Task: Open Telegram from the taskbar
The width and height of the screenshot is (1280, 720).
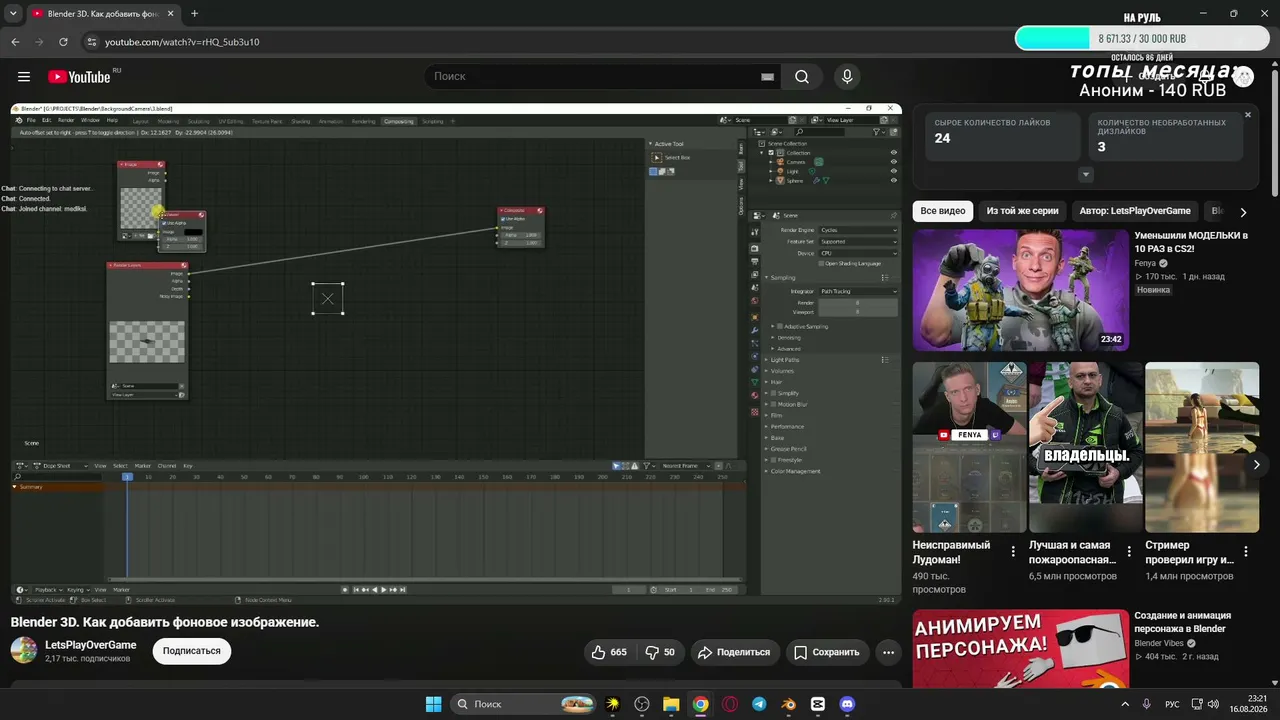Action: point(759,704)
